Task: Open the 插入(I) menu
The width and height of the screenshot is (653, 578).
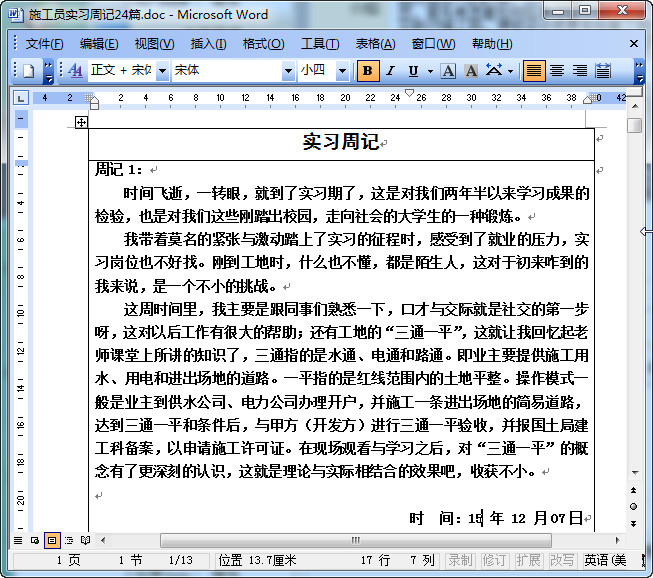Action: click(x=208, y=44)
